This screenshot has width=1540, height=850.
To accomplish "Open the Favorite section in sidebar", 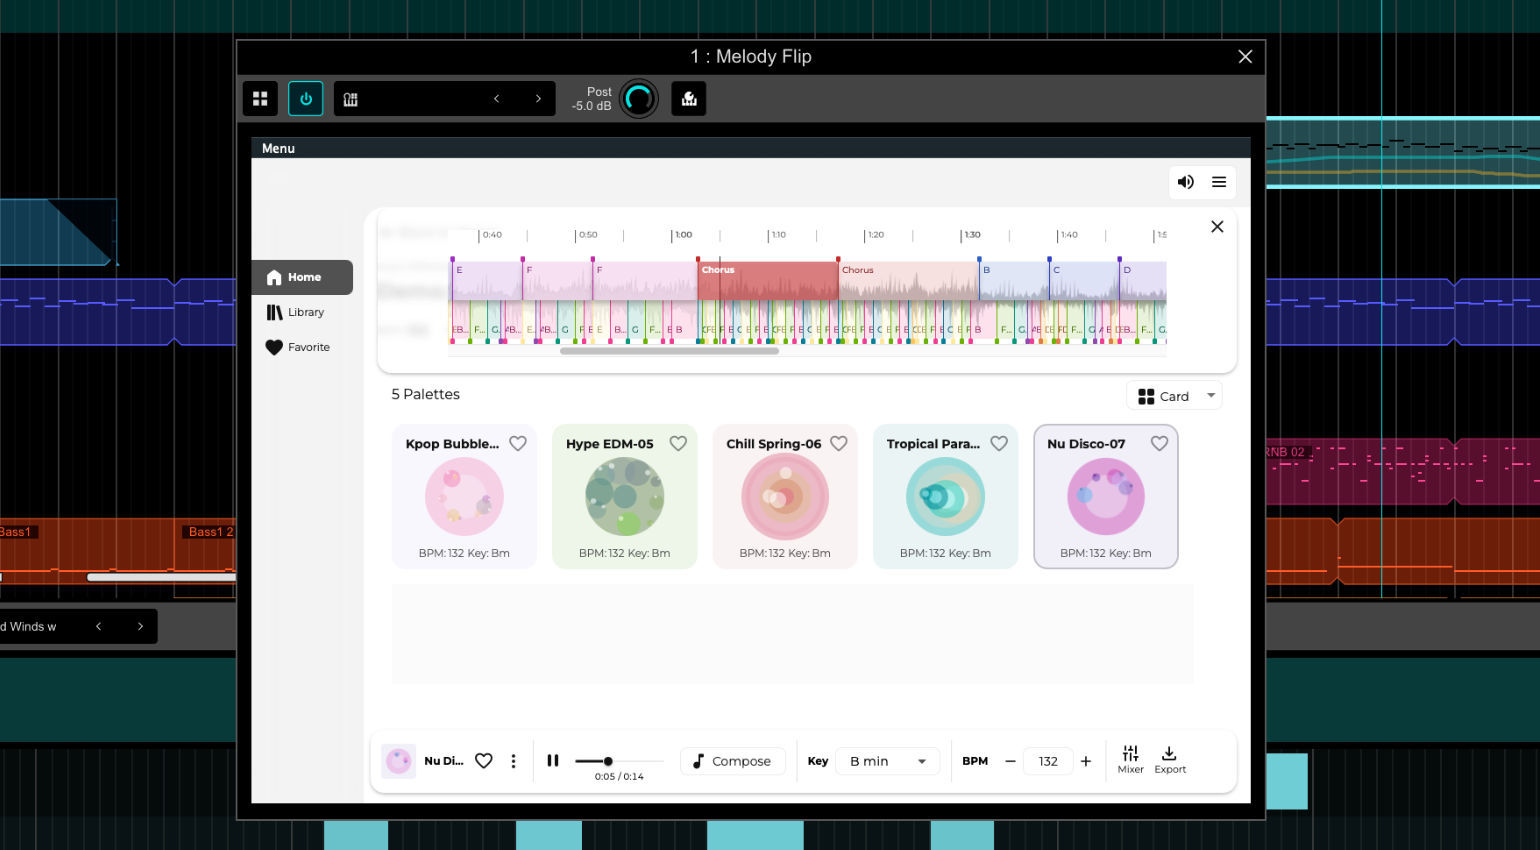I will [302, 347].
